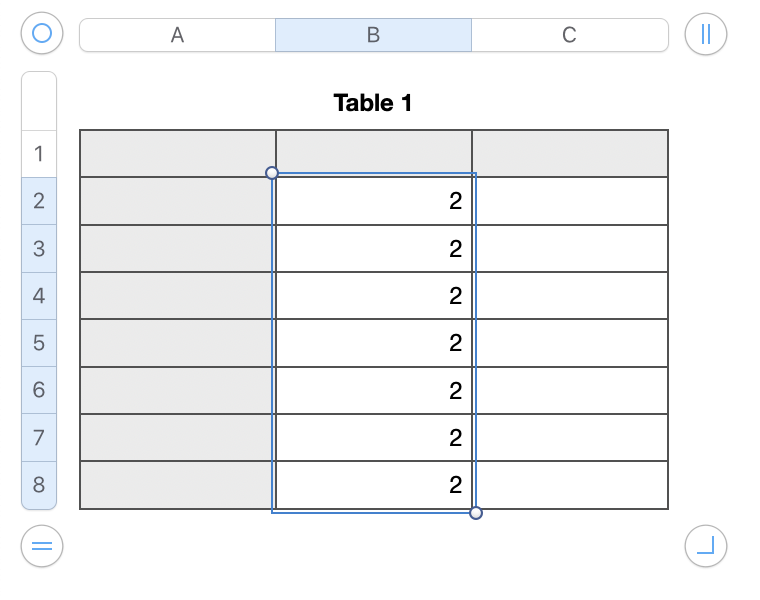
Task: Select column B header
Action: point(373,35)
